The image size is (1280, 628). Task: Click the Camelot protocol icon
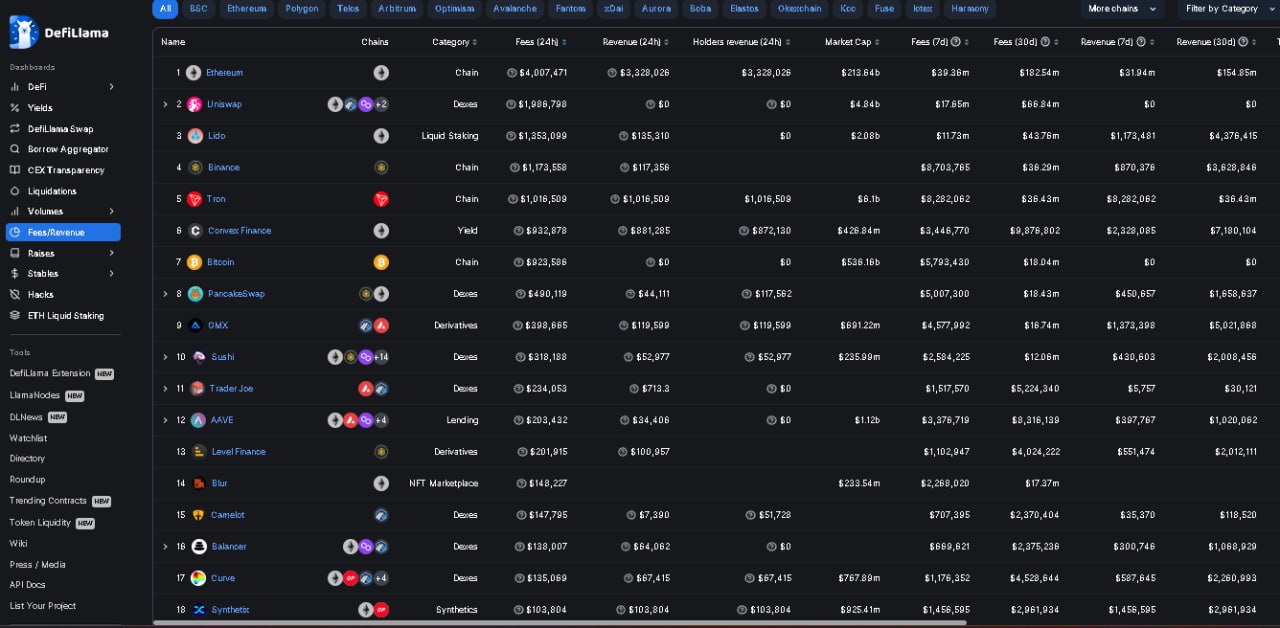198,515
